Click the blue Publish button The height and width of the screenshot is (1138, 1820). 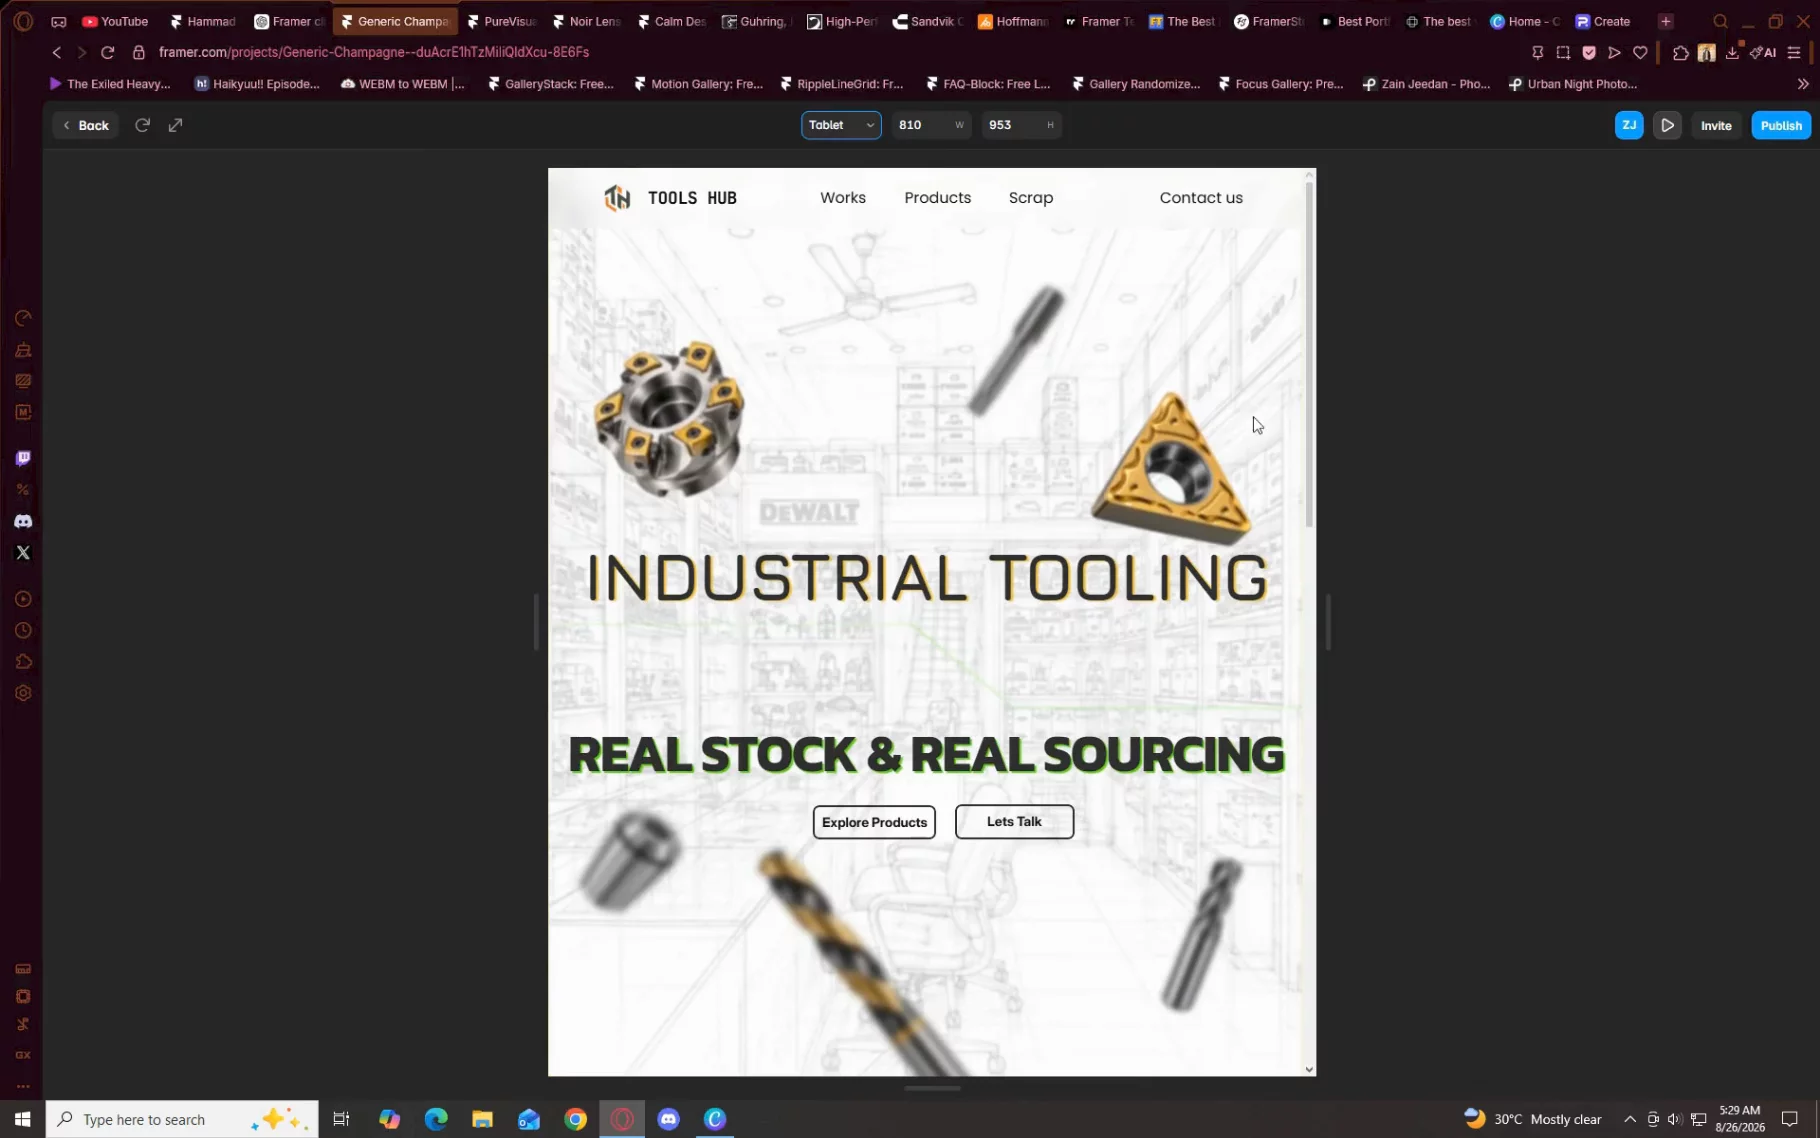1780,125
